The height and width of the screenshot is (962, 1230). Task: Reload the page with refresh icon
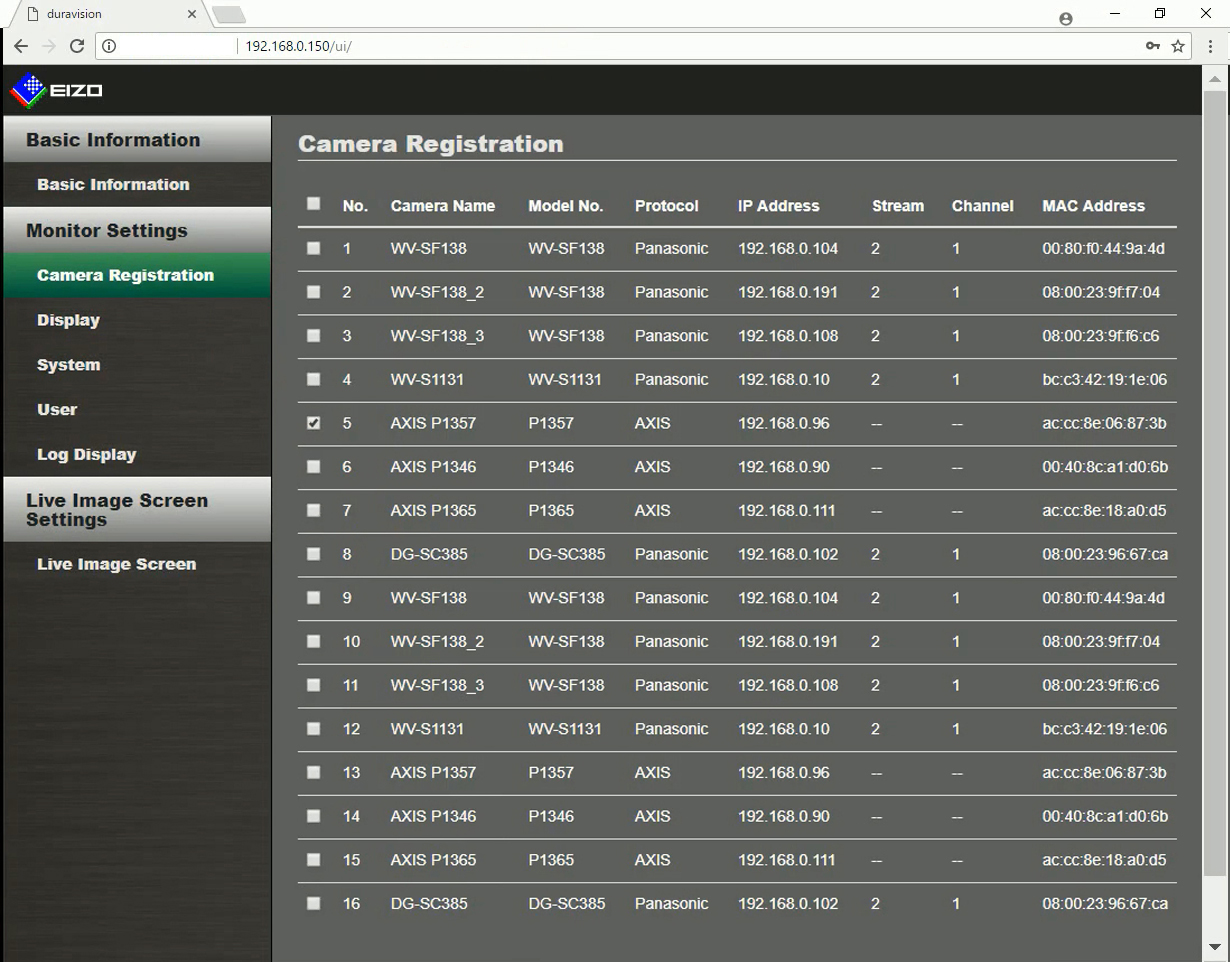point(77,46)
